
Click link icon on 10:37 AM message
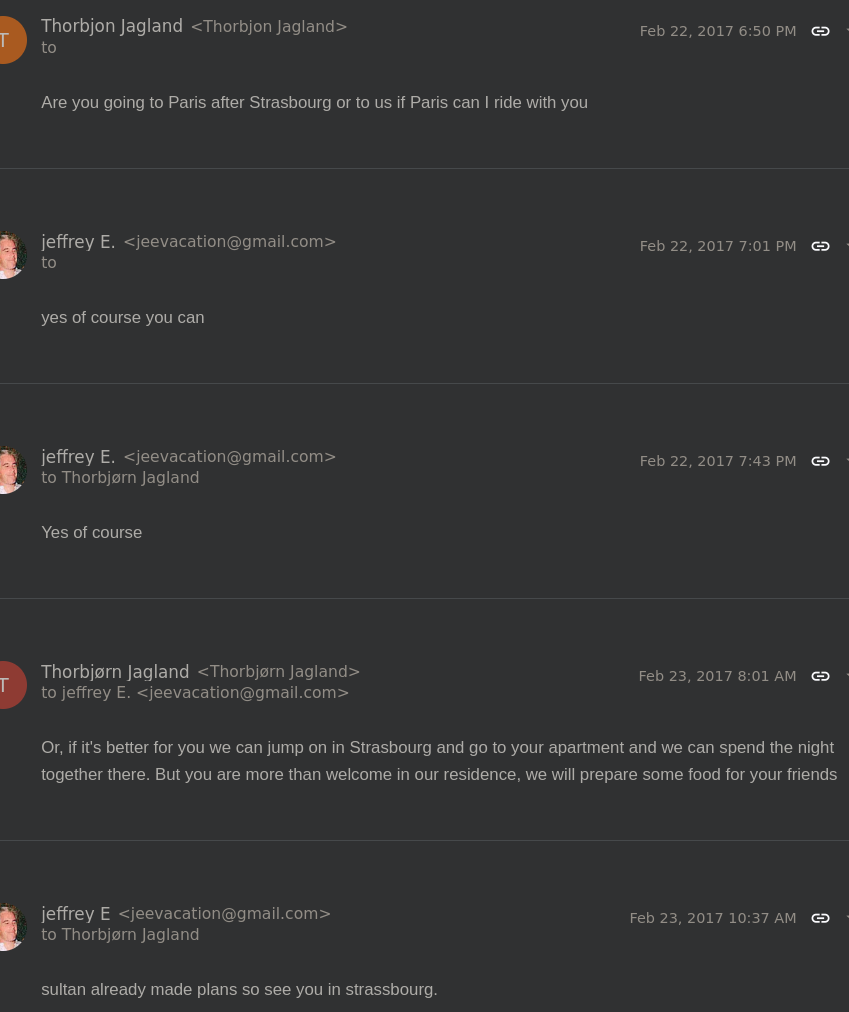(x=820, y=918)
